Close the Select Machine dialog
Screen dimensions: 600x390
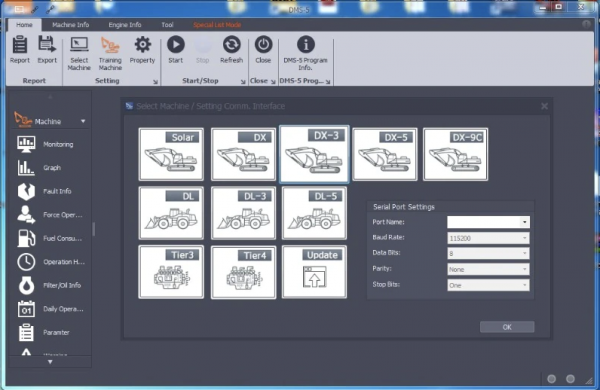click(544, 106)
